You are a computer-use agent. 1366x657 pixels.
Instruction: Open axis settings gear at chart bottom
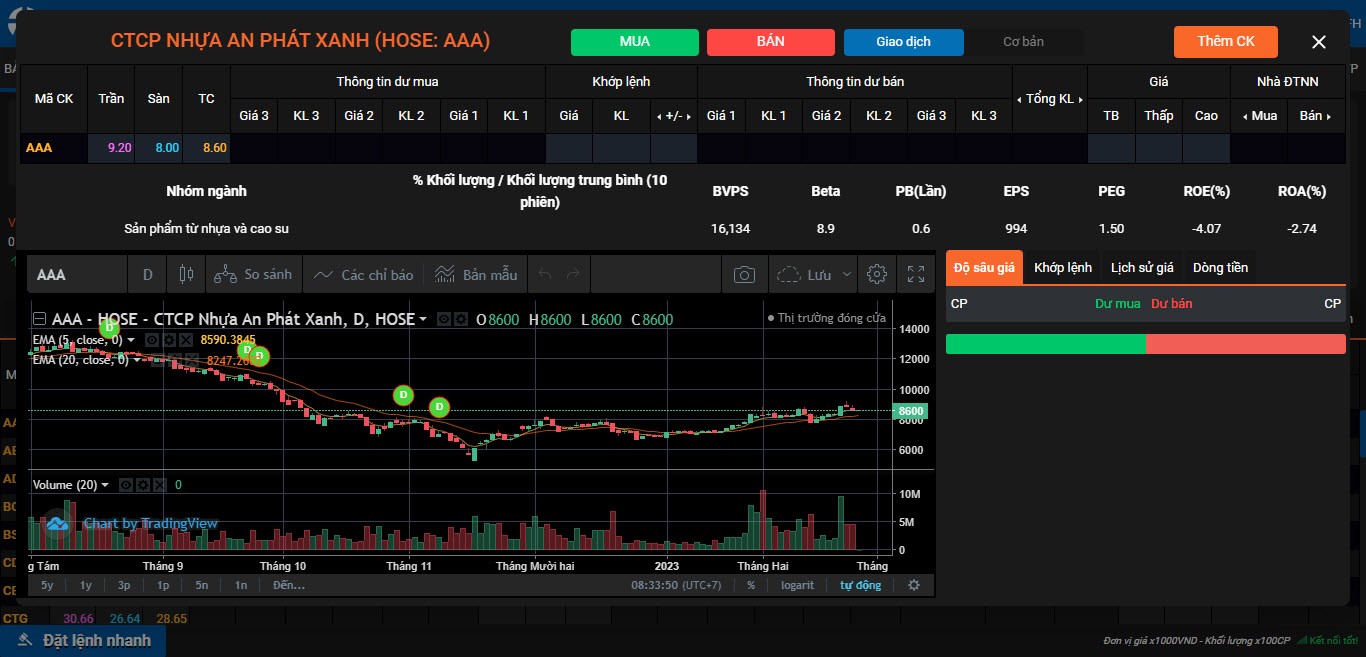[x=913, y=585]
